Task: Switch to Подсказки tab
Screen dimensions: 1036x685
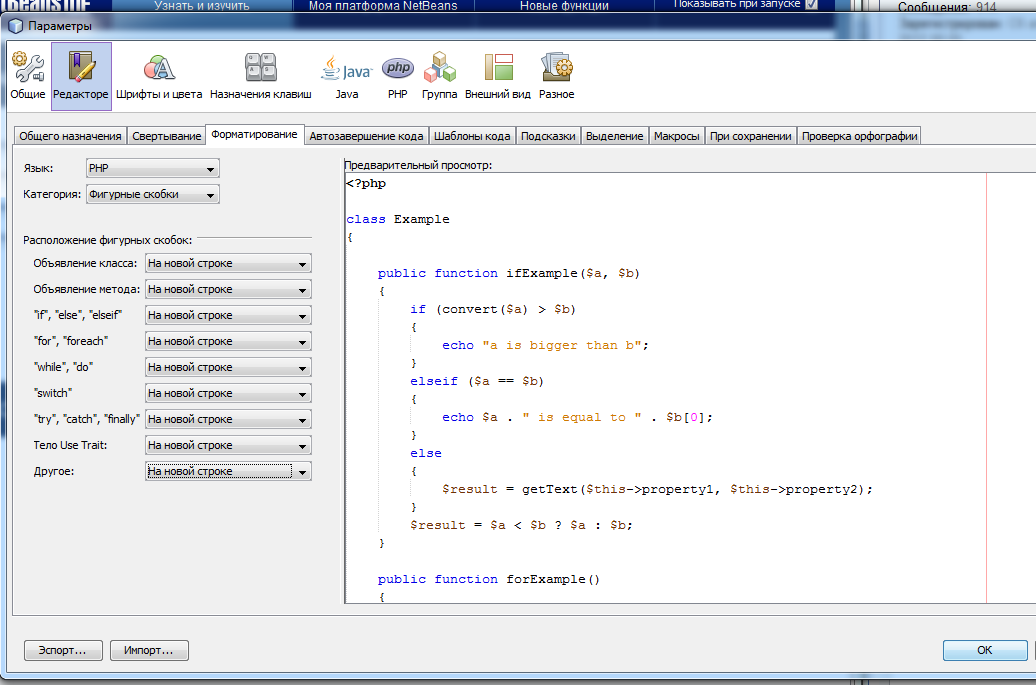Action: [x=548, y=135]
